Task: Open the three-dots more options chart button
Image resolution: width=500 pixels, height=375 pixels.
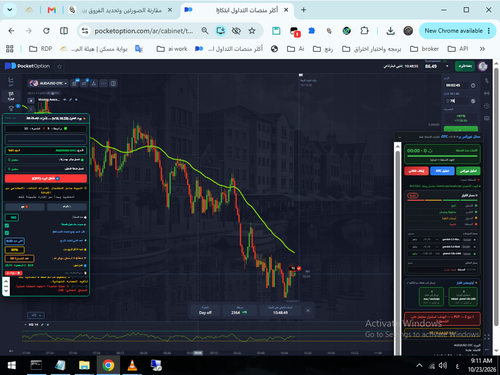Action: point(104,83)
